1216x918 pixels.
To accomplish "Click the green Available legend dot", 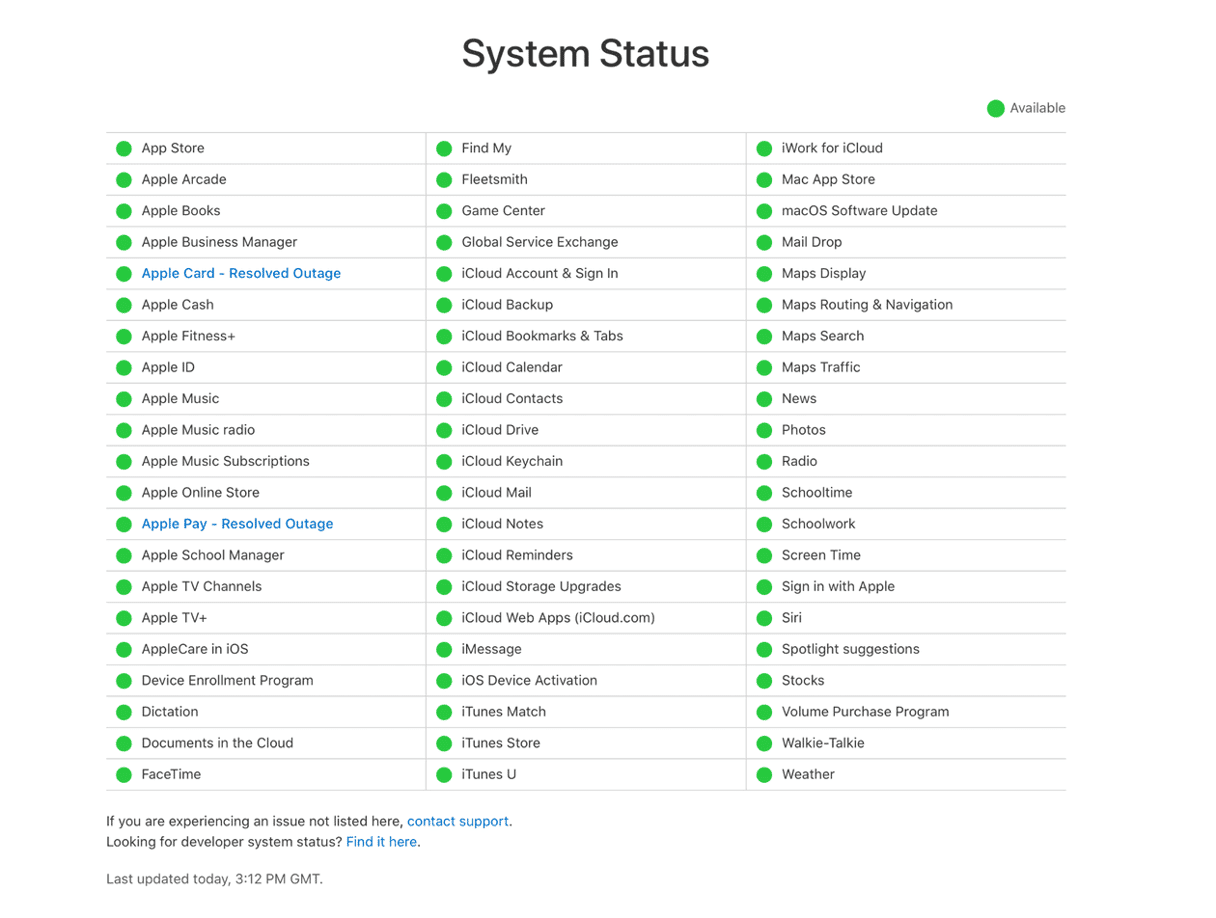I will [995, 109].
